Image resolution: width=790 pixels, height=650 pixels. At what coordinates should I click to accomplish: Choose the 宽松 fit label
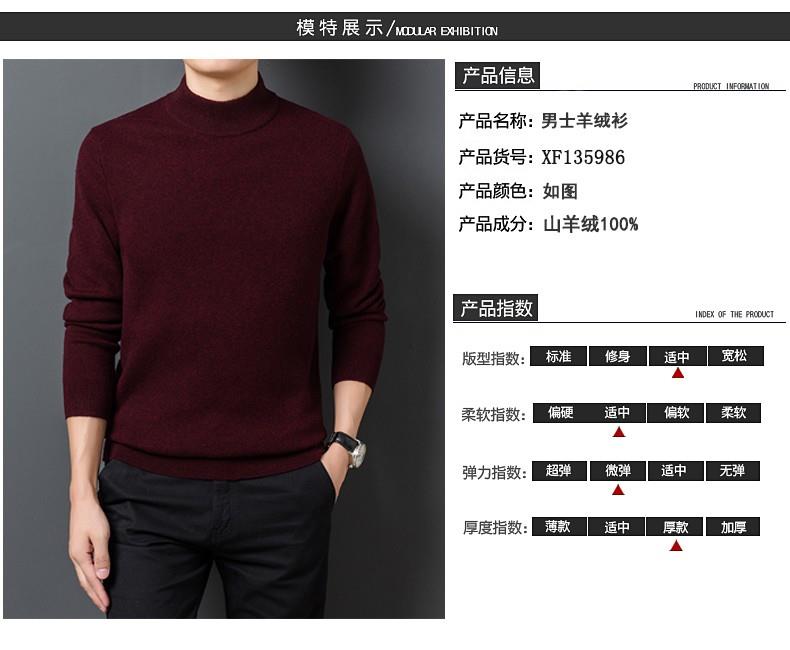point(735,356)
